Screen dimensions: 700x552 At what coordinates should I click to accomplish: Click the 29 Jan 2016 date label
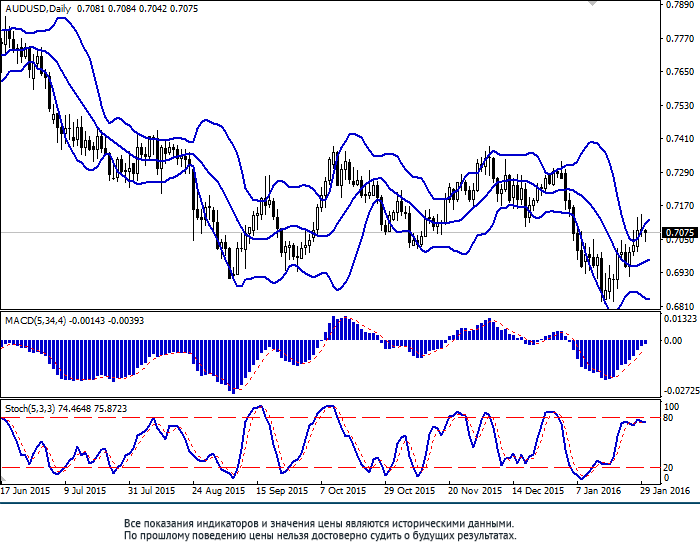[665, 490]
